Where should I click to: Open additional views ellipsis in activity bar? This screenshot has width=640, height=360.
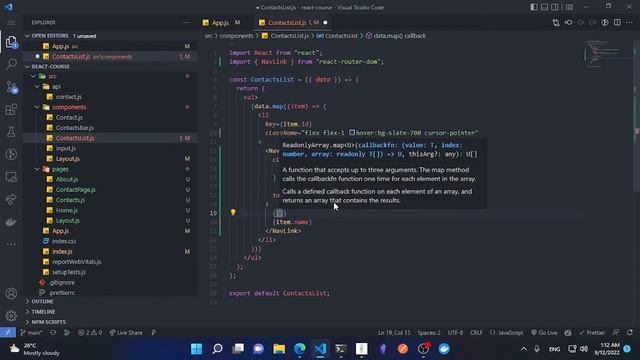[x=11, y=244]
